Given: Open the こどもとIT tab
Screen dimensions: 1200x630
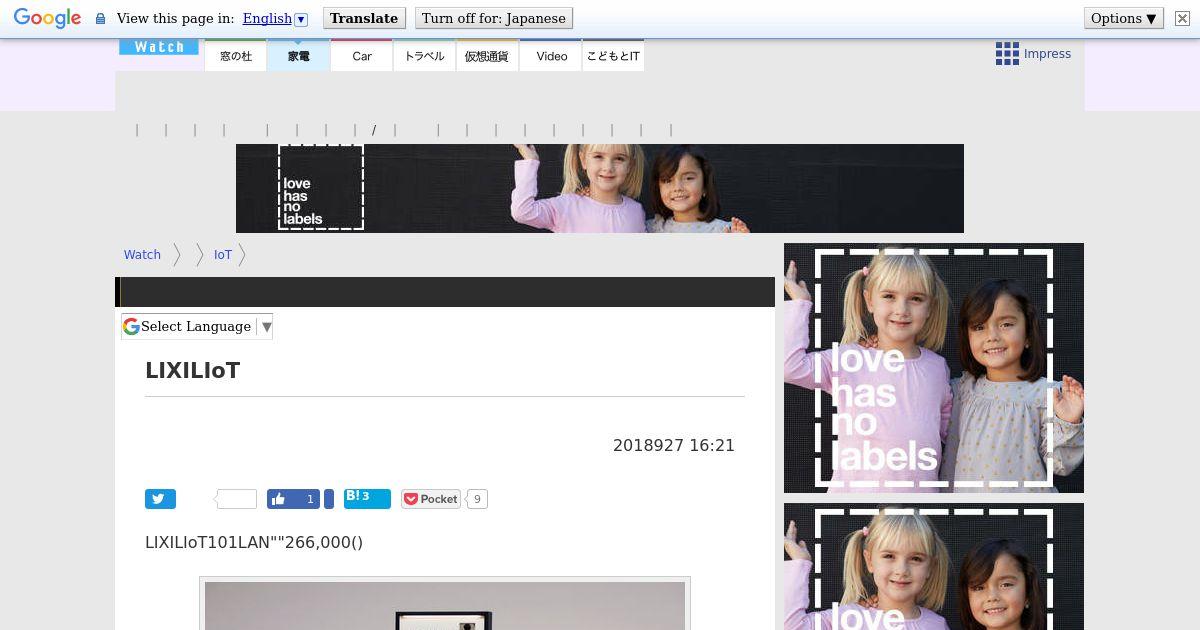Looking at the screenshot, I should (613, 56).
